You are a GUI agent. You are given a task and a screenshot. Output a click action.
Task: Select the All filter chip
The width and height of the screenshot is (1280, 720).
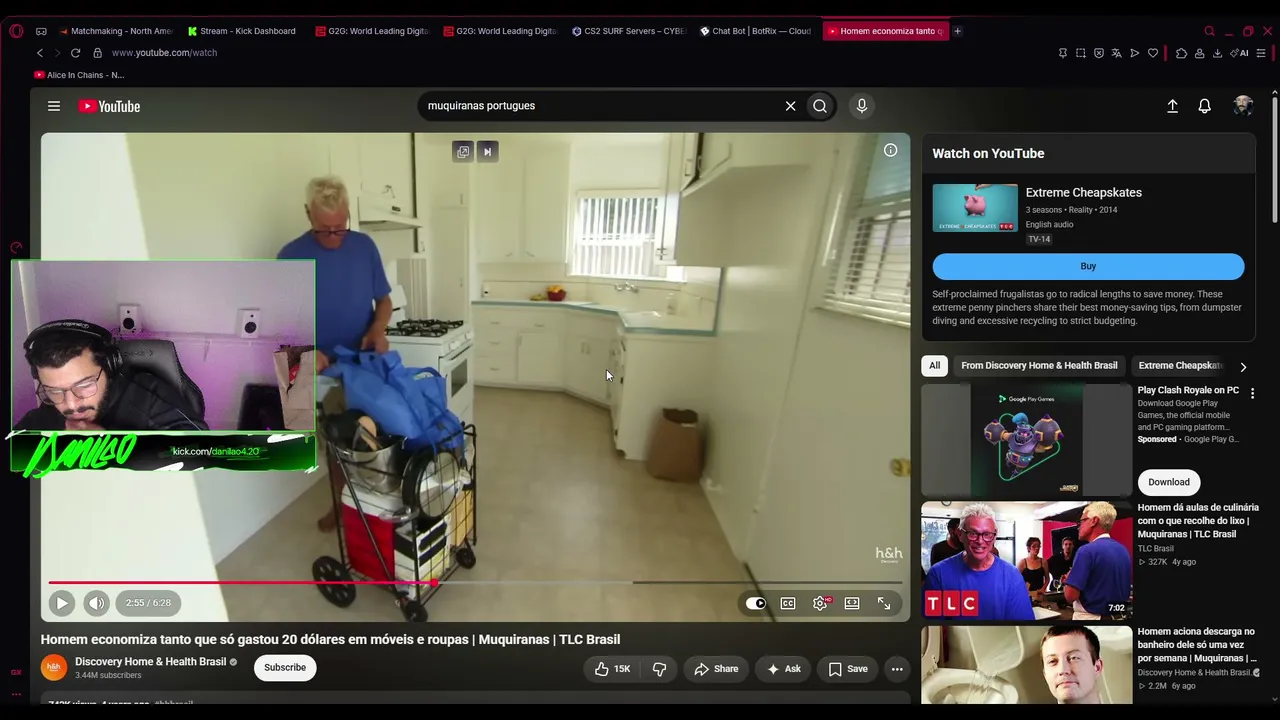pos(934,366)
